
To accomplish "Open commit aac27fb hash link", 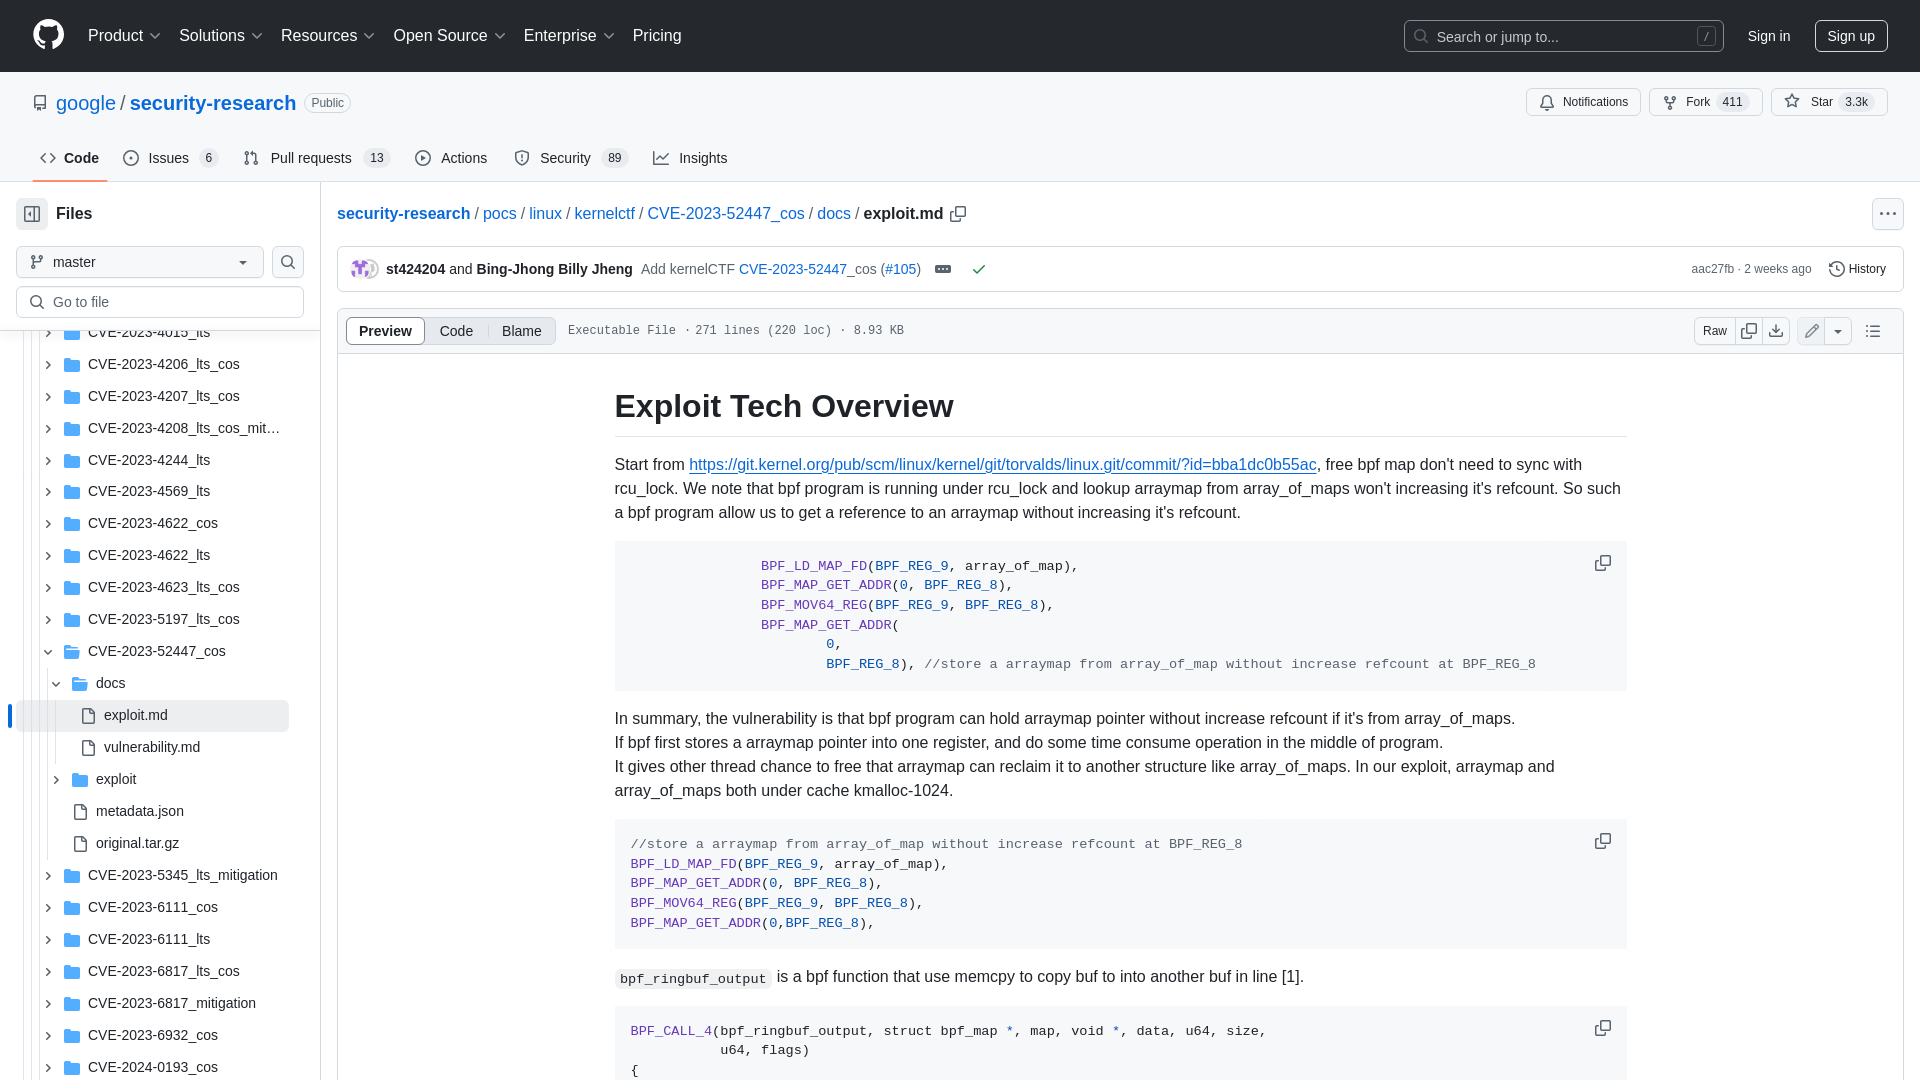I will 1712,269.
